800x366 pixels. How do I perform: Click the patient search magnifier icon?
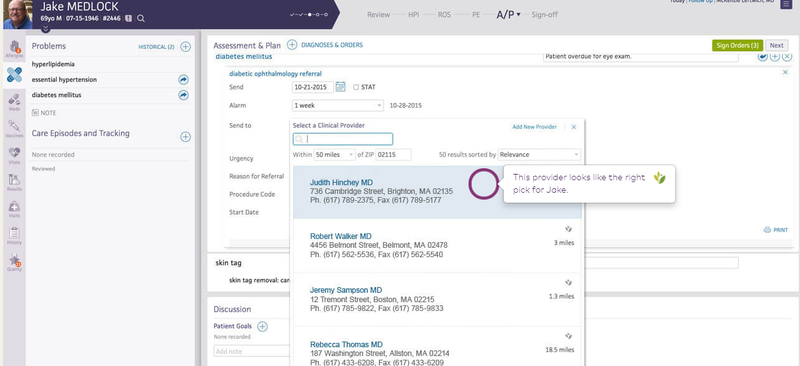tap(141, 18)
